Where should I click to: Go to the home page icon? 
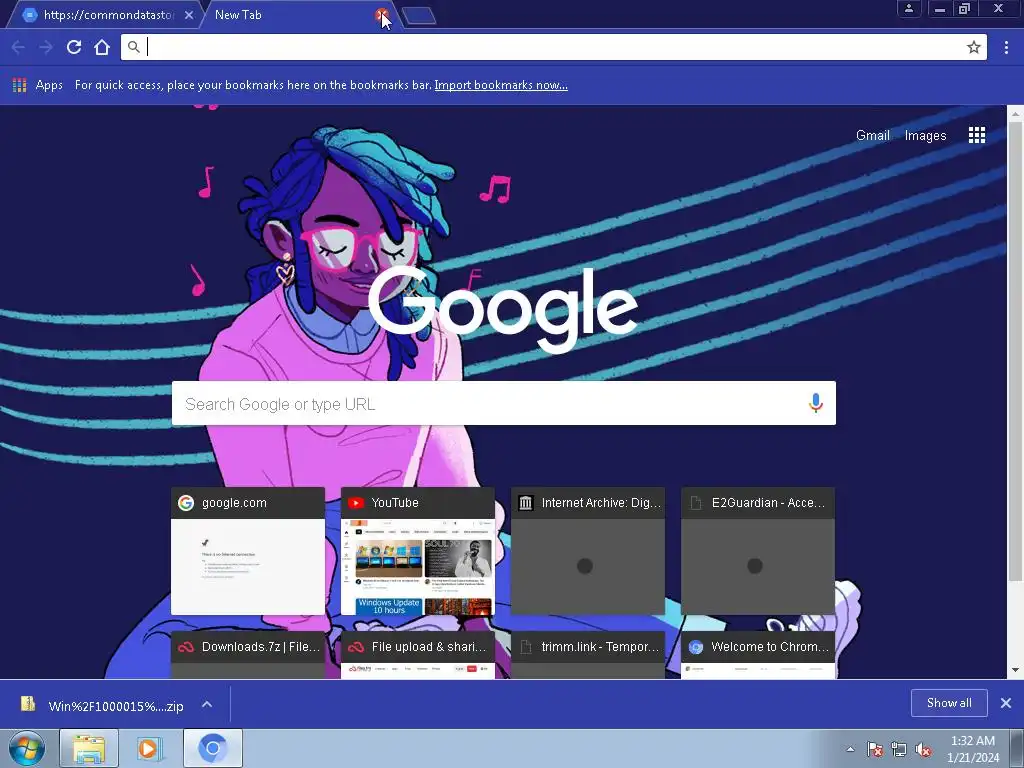pyautogui.click(x=102, y=47)
